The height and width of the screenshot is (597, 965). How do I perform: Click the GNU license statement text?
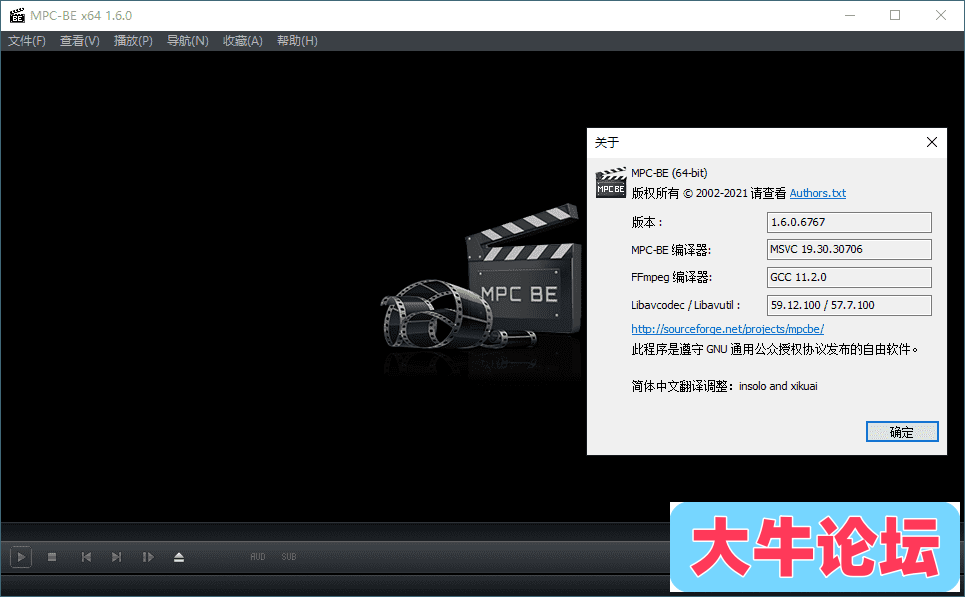point(775,350)
